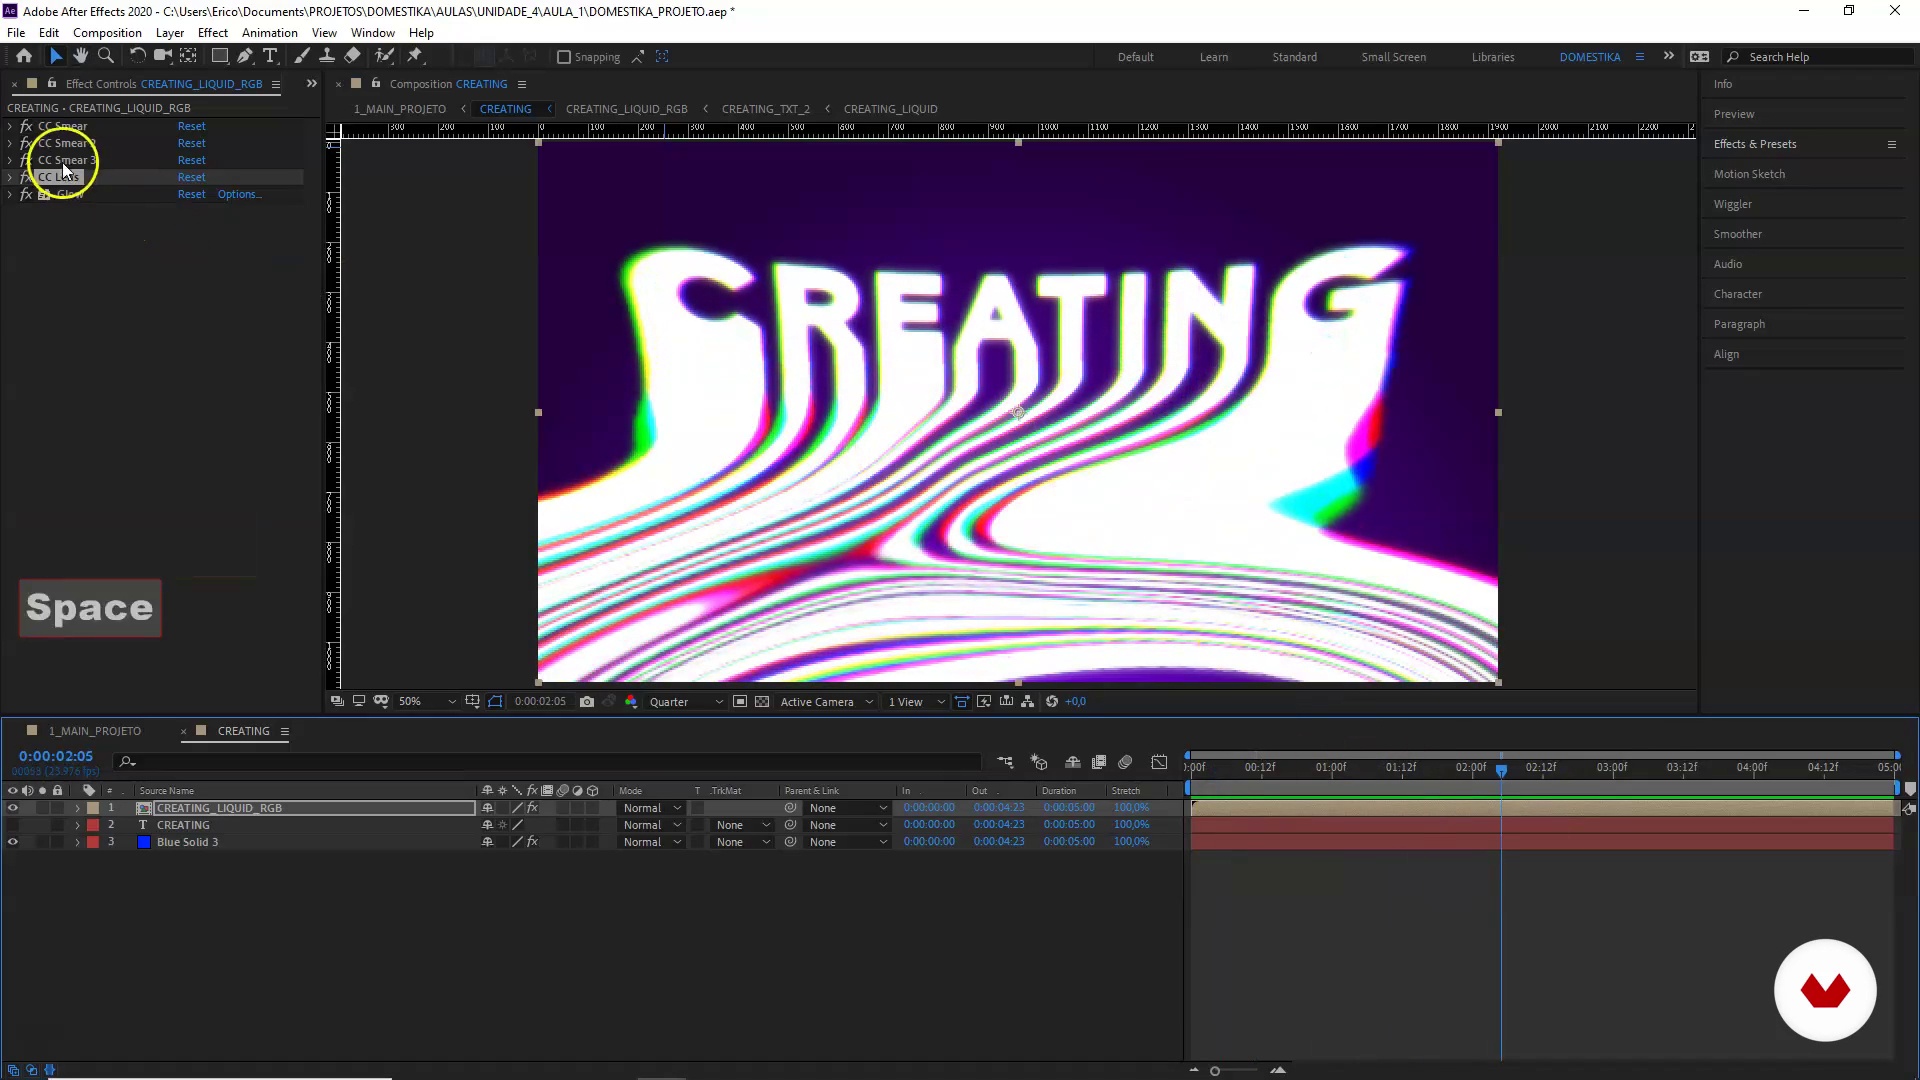Expand the CREATING text layer properties
The width and height of the screenshot is (1920, 1080).
(77, 826)
